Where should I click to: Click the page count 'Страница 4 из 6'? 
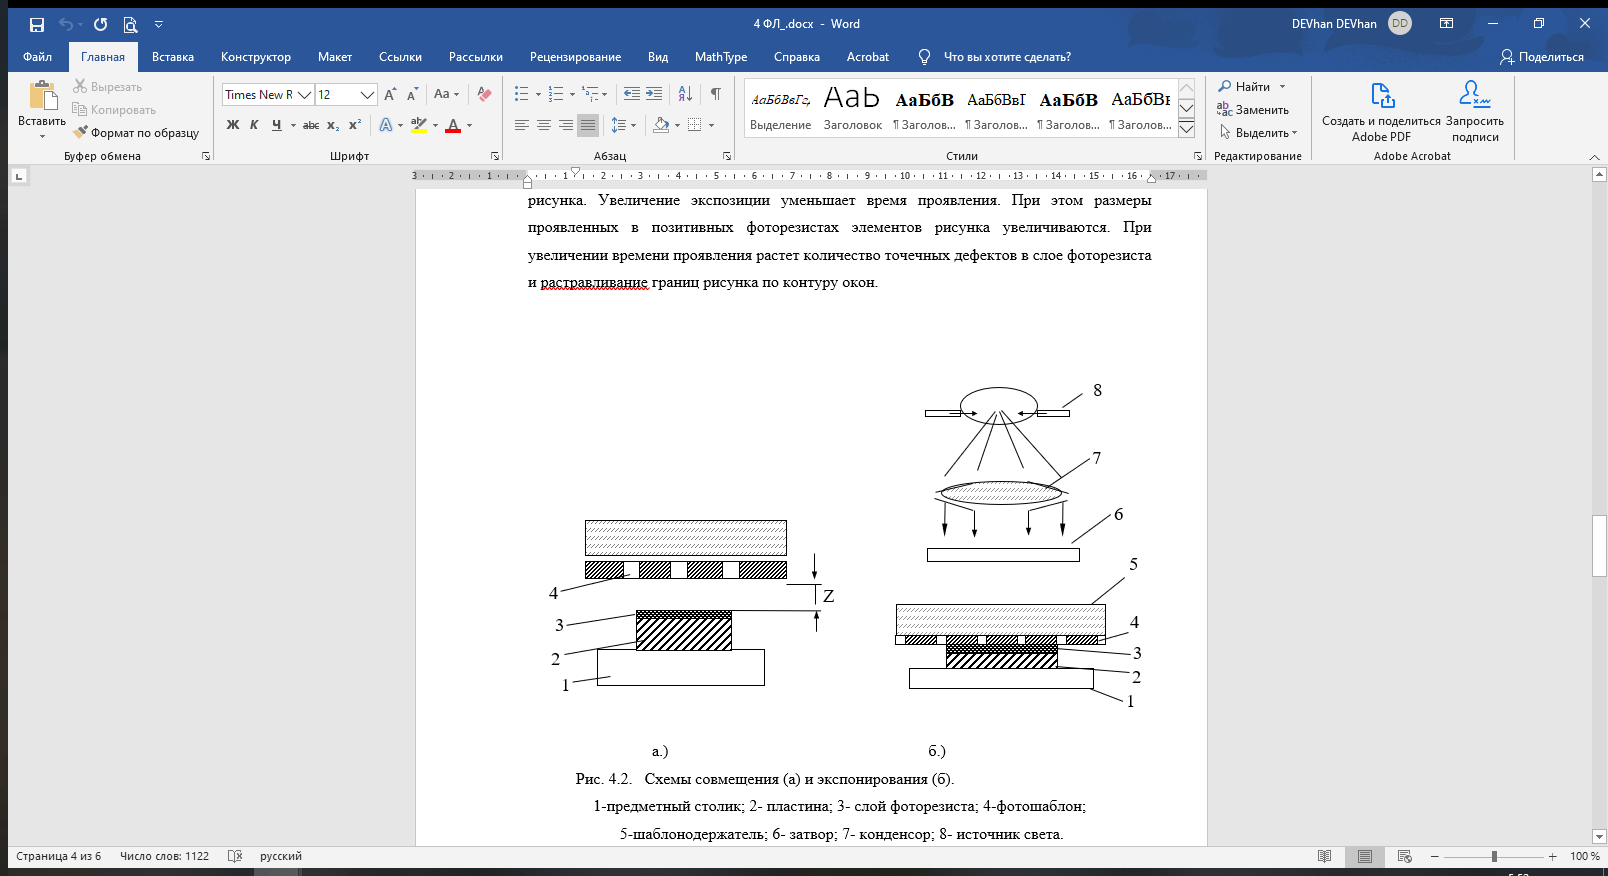59,856
